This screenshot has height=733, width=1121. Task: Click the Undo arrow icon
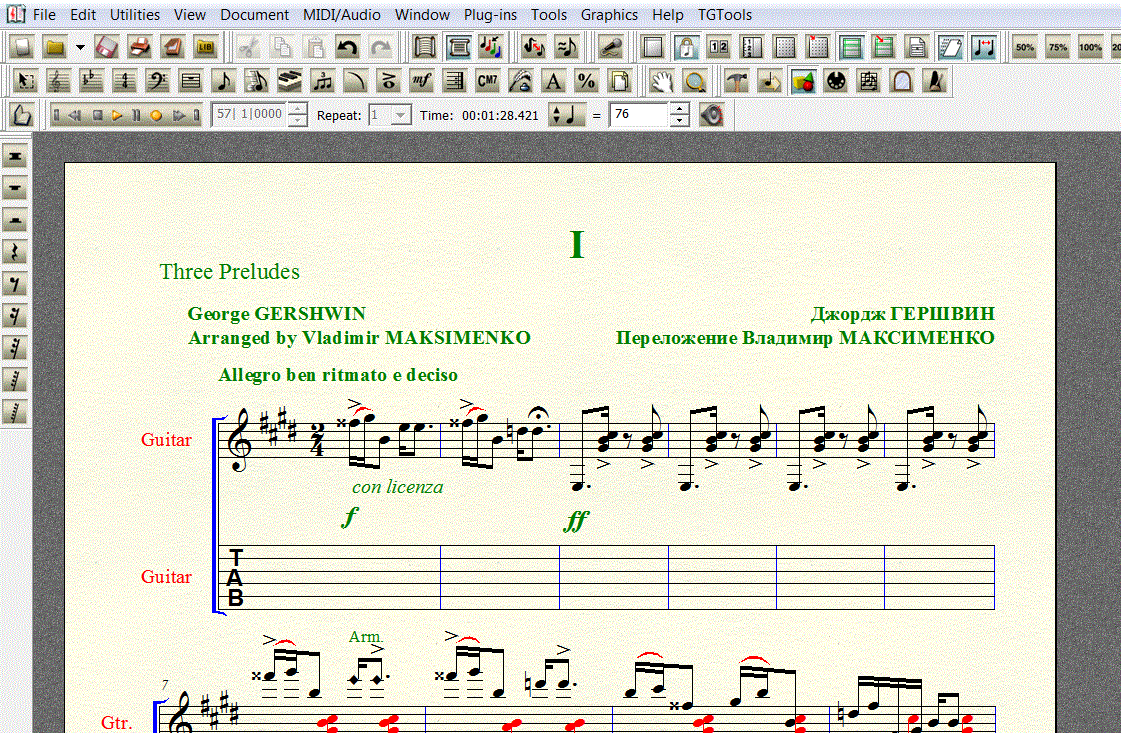pyautogui.click(x=347, y=47)
